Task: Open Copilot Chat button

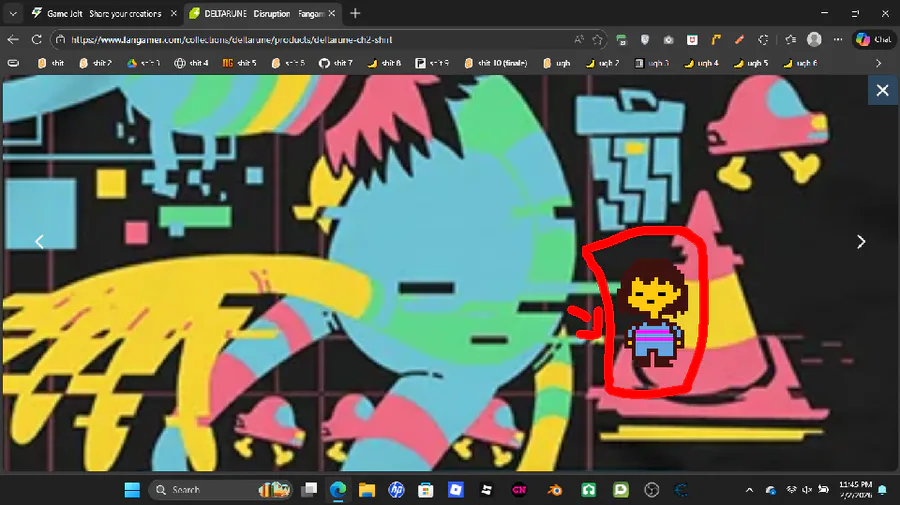Action: click(874, 40)
